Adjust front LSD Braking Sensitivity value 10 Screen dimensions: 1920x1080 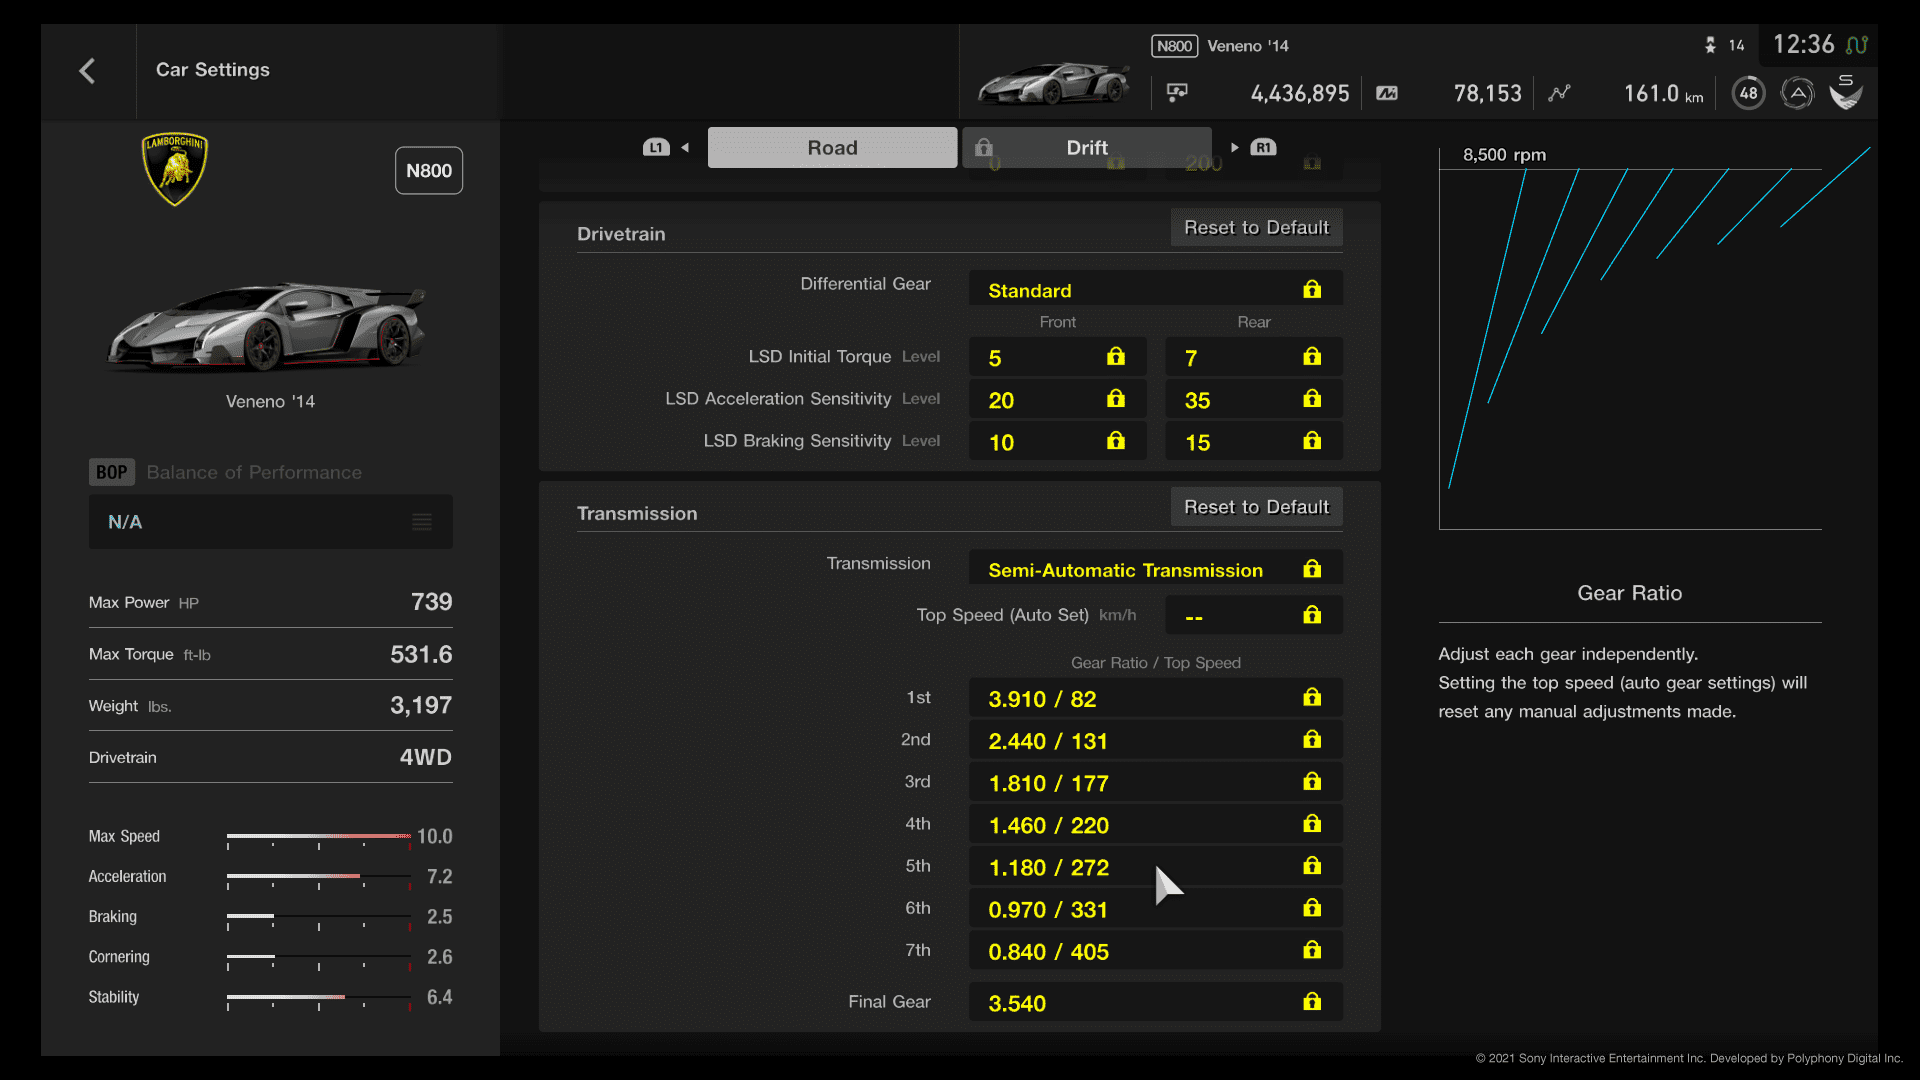(1057, 441)
